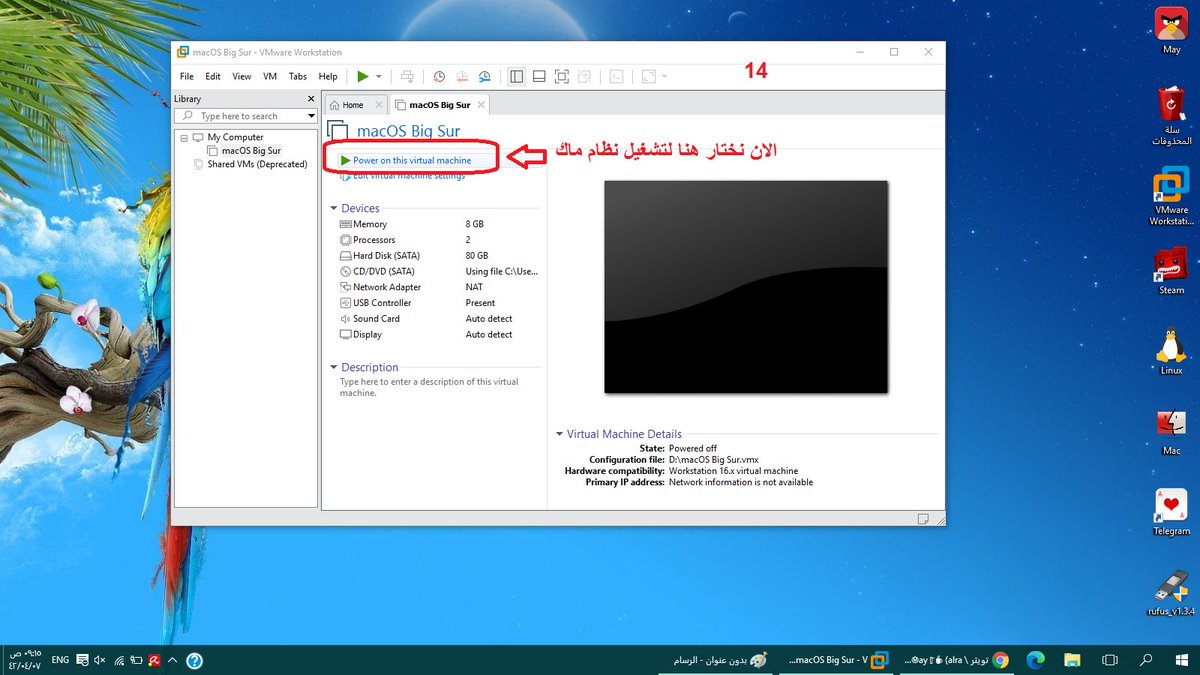
Task: Click the Powered off state text
Action: (693, 448)
